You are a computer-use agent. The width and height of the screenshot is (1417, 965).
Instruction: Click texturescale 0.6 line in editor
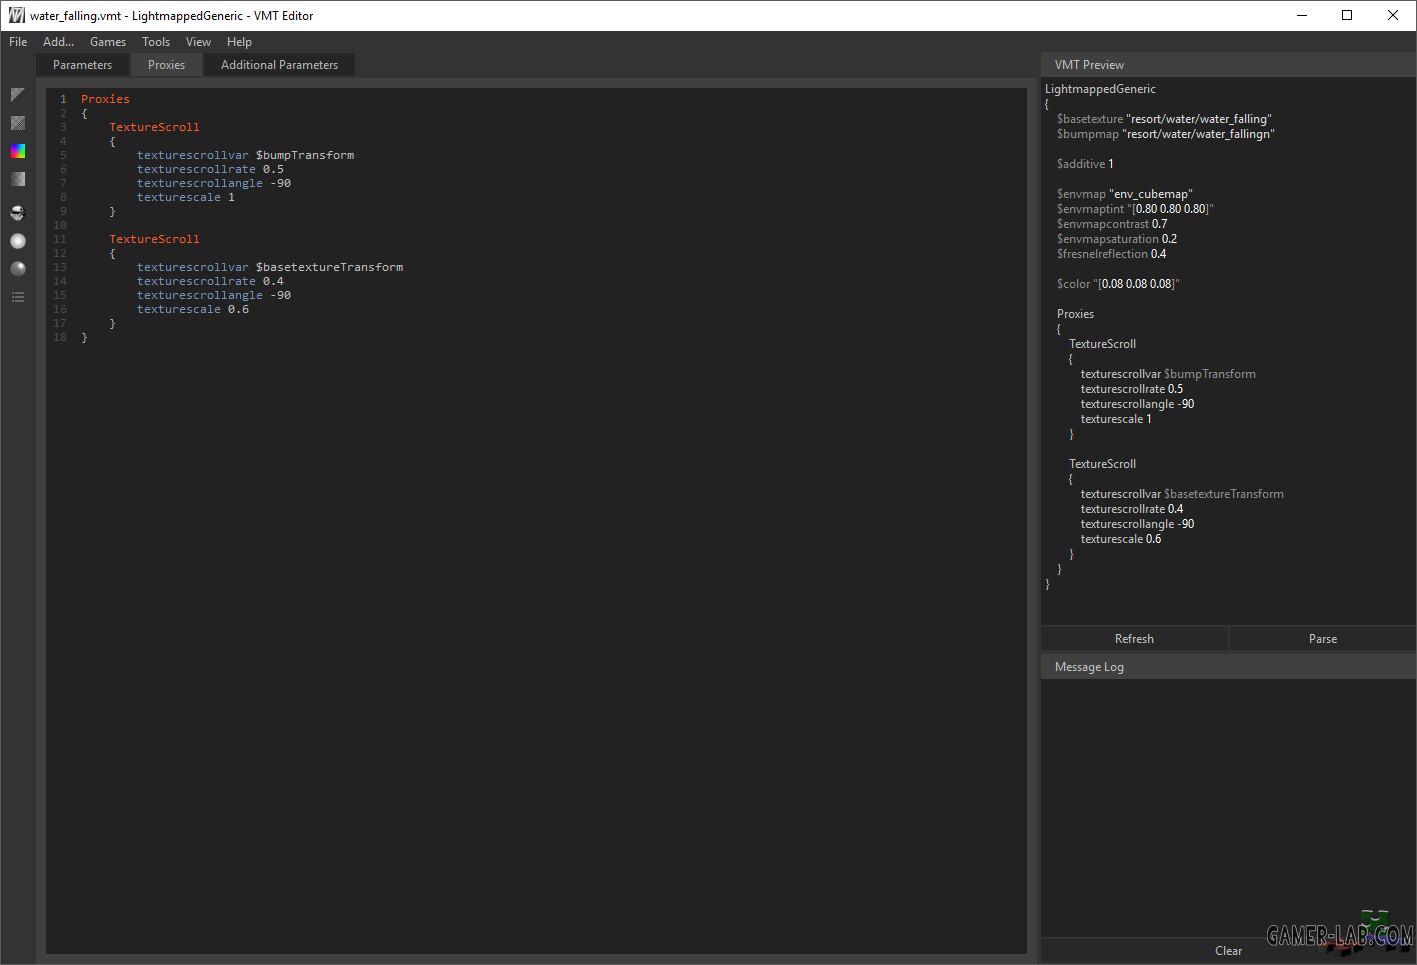tap(193, 309)
